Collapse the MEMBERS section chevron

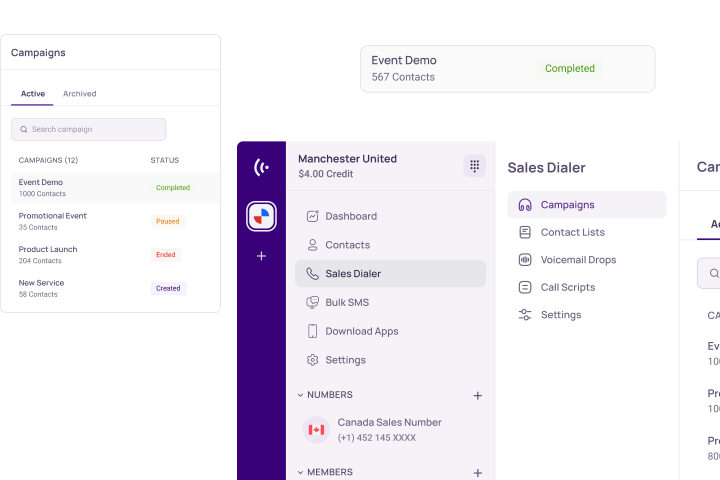pos(300,472)
